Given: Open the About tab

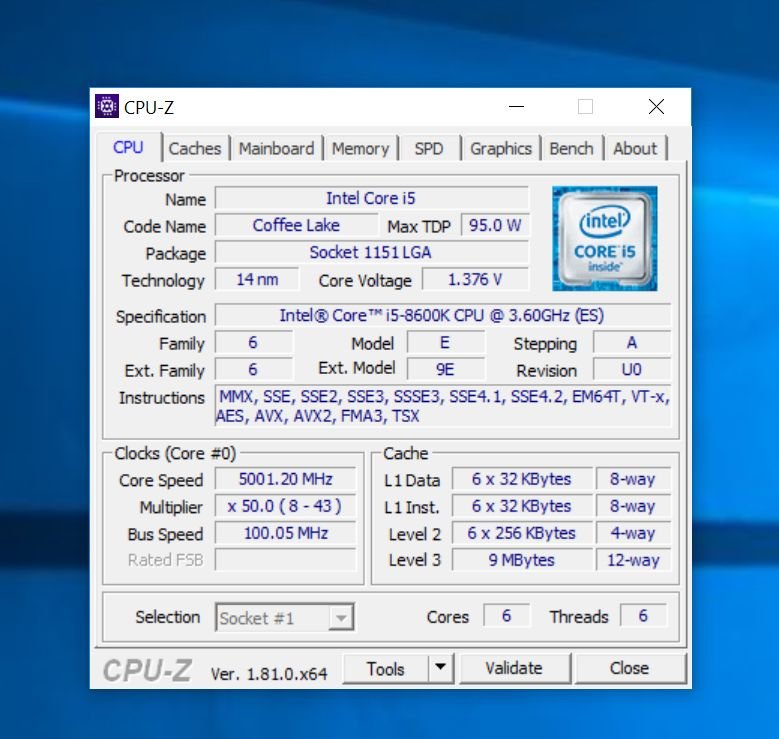Looking at the screenshot, I should coord(635,149).
